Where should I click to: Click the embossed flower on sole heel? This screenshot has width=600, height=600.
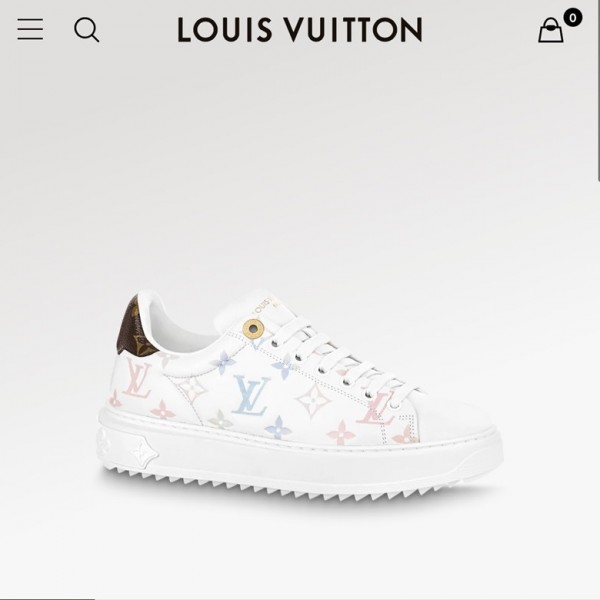[144, 453]
